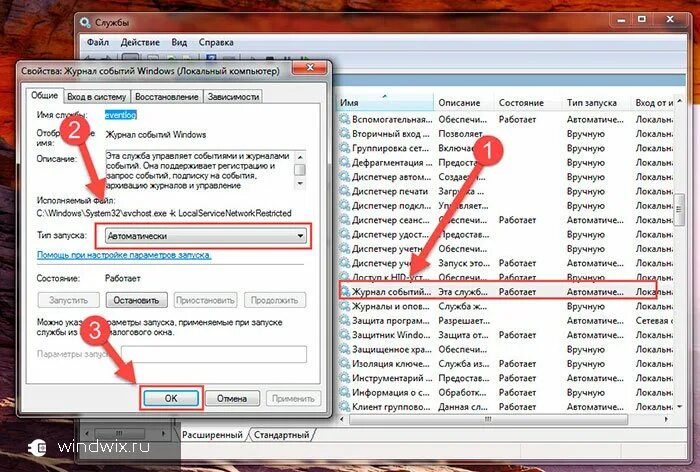Click gear icon of Защита програм... row

tap(344, 321)
